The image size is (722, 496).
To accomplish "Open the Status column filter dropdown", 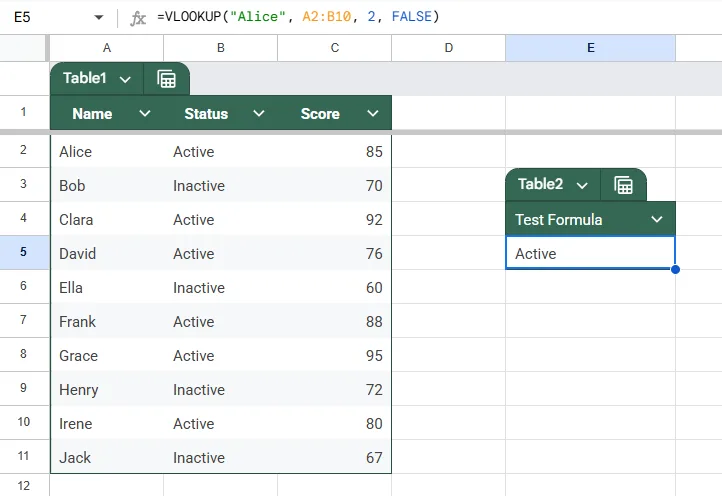I will [x=259, y=113].
